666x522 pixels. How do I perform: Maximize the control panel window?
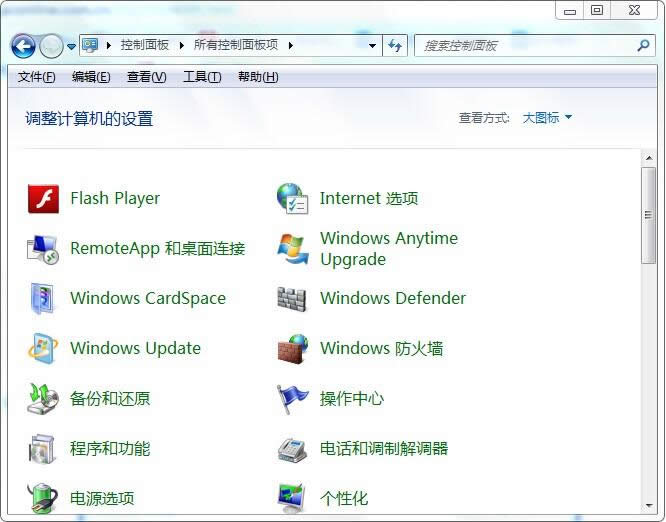(597, 11)
